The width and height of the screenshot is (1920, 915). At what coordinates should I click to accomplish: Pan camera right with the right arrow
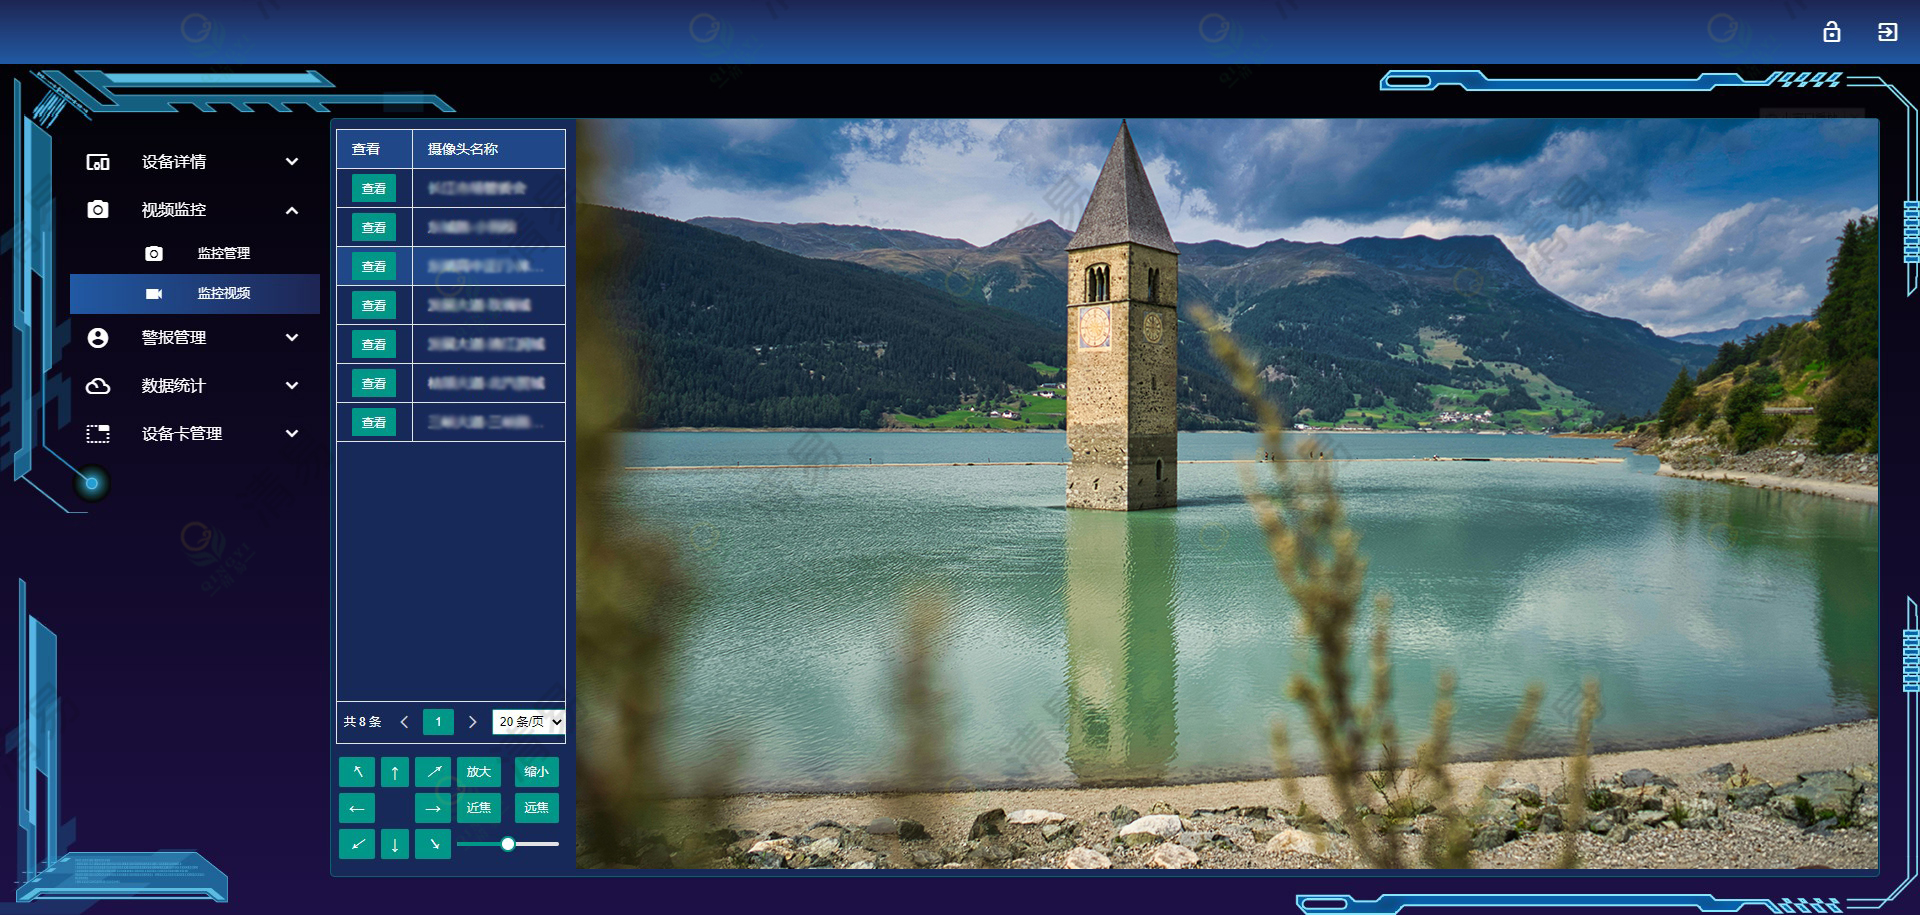(433, 808)
